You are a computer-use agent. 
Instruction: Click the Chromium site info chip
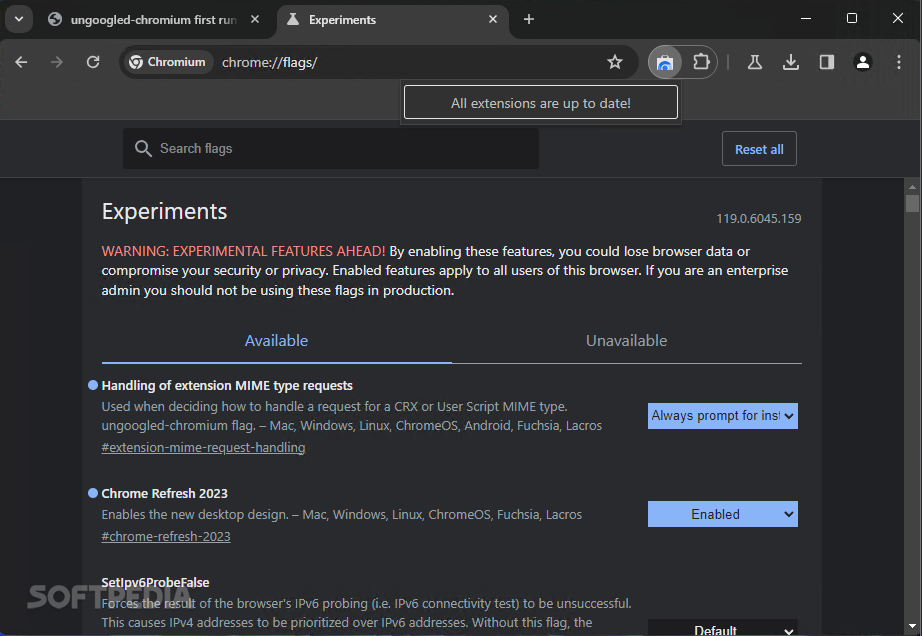[168, 62]
